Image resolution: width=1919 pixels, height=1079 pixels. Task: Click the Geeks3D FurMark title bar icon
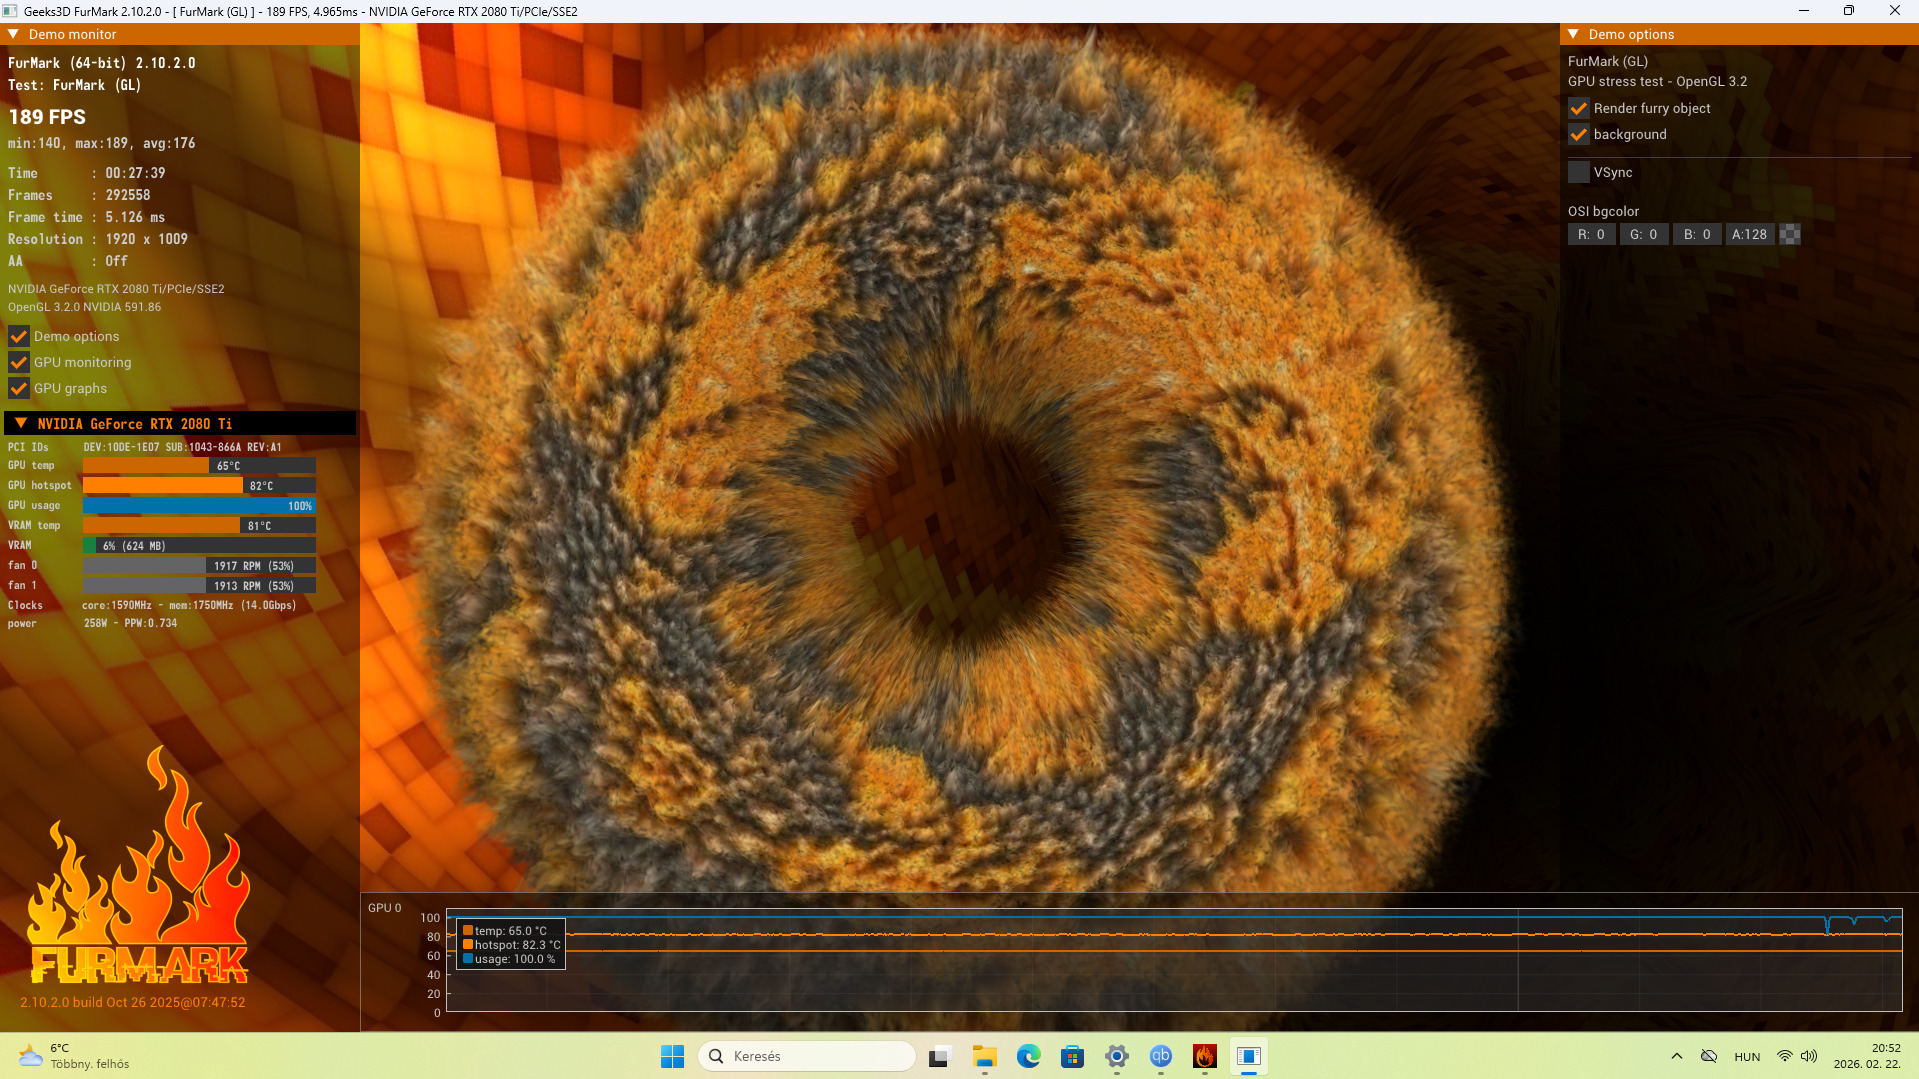[x=10, y=11]
